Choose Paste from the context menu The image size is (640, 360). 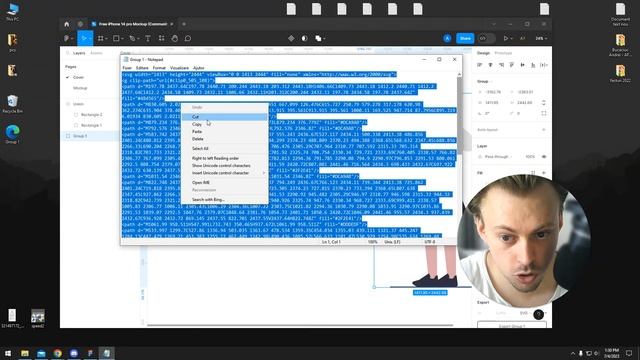(x=224, y=131)
